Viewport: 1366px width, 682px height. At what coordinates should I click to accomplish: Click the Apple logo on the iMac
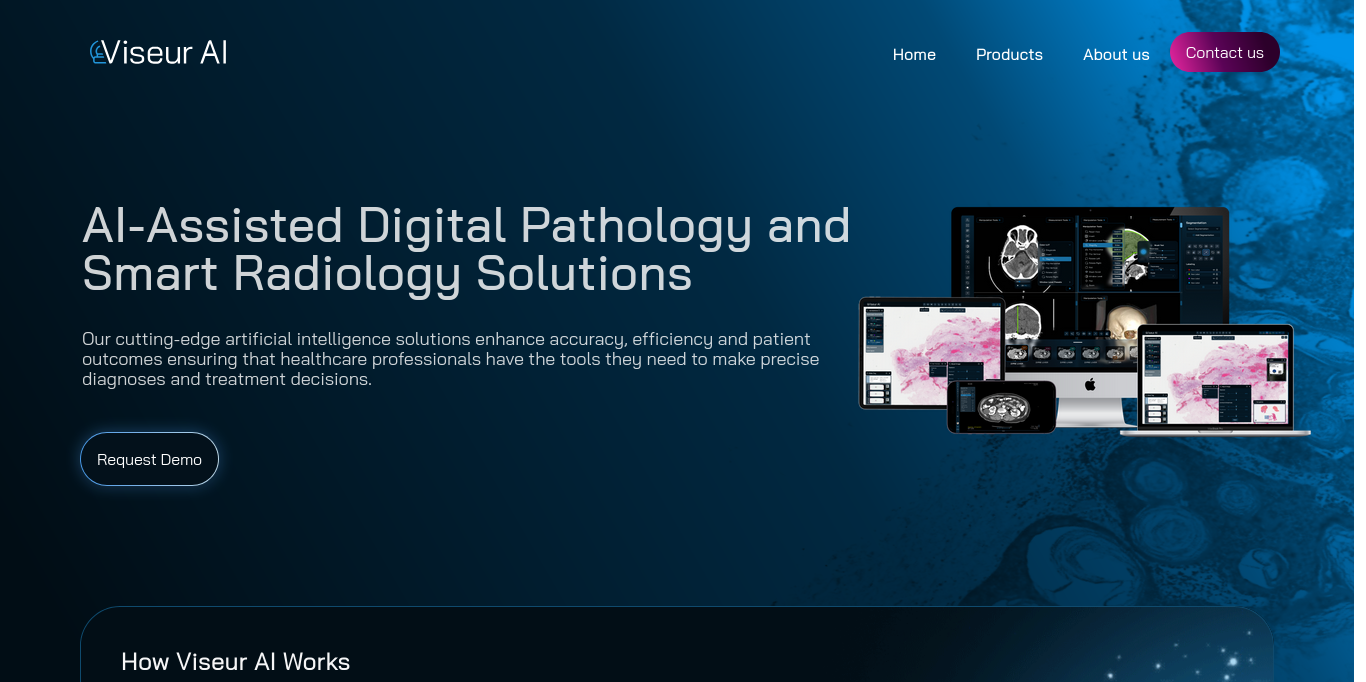pos(1091,384)
